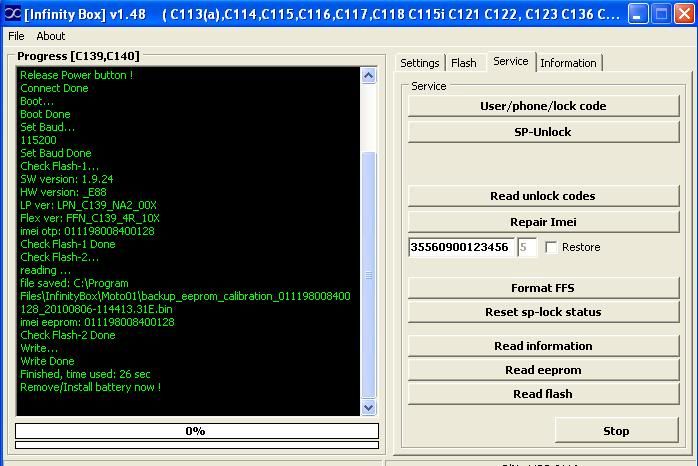
Task: Switch to the Flash tab
Action: 463,63
